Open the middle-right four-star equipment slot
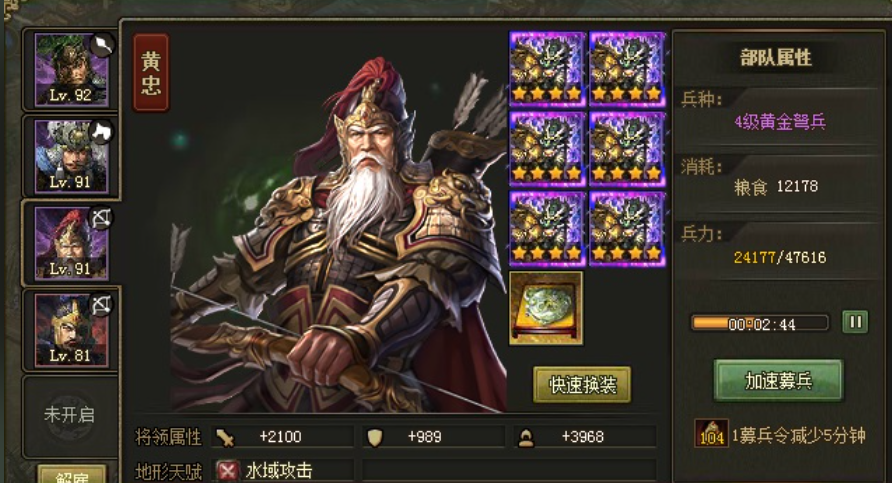The width and height of the screenshot is (892, 483). [x=627, y=148]
